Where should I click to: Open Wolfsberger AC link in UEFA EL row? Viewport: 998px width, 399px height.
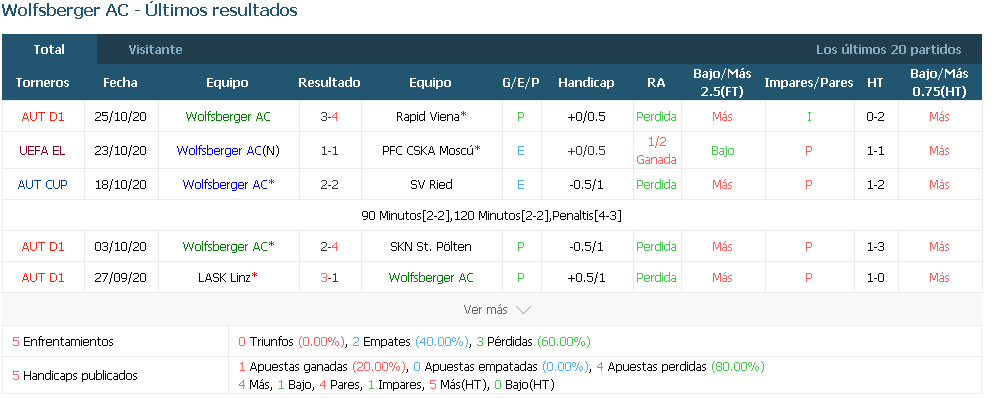(218, 151)
